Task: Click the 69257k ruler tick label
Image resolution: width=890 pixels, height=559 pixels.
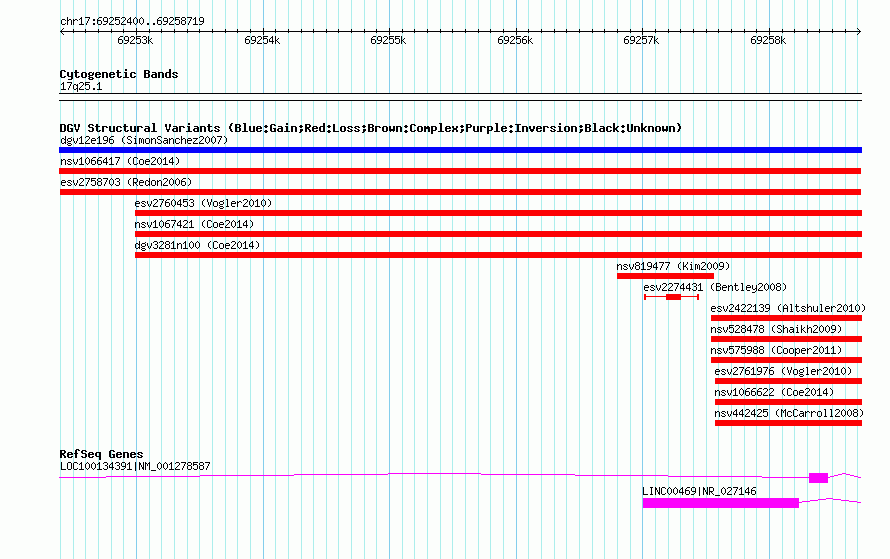Action: [641, 40]
